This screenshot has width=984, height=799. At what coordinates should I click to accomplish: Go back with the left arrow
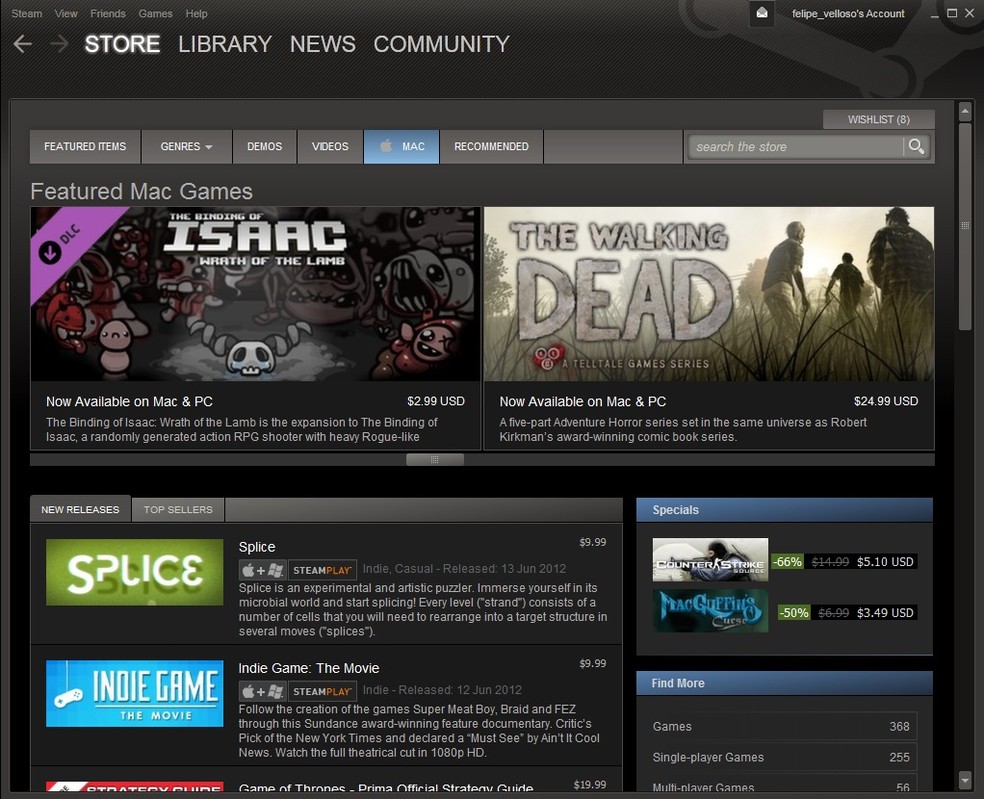pyautogui.click(x=23, y=44)
